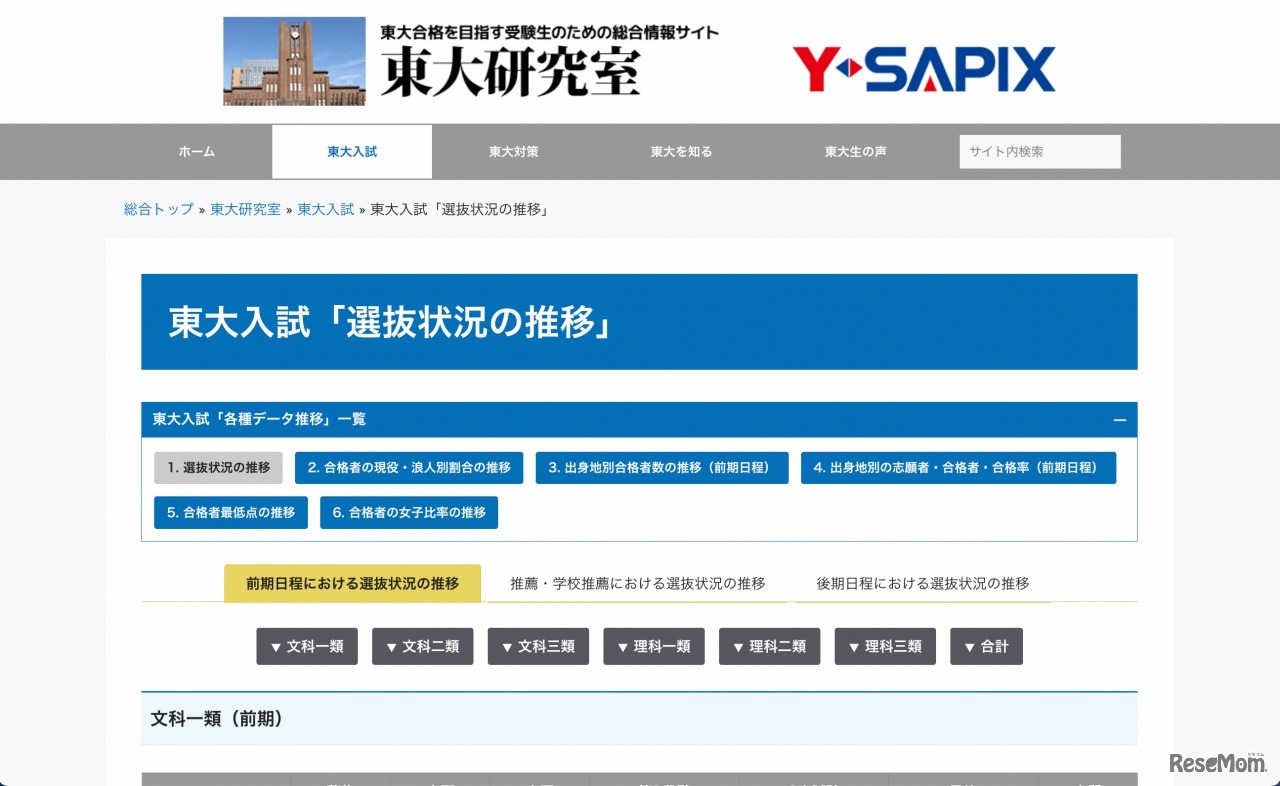Select the 1. 選抜状況の推移 button
Viewport: 1280px width, 786px height.
pos(218,467)
